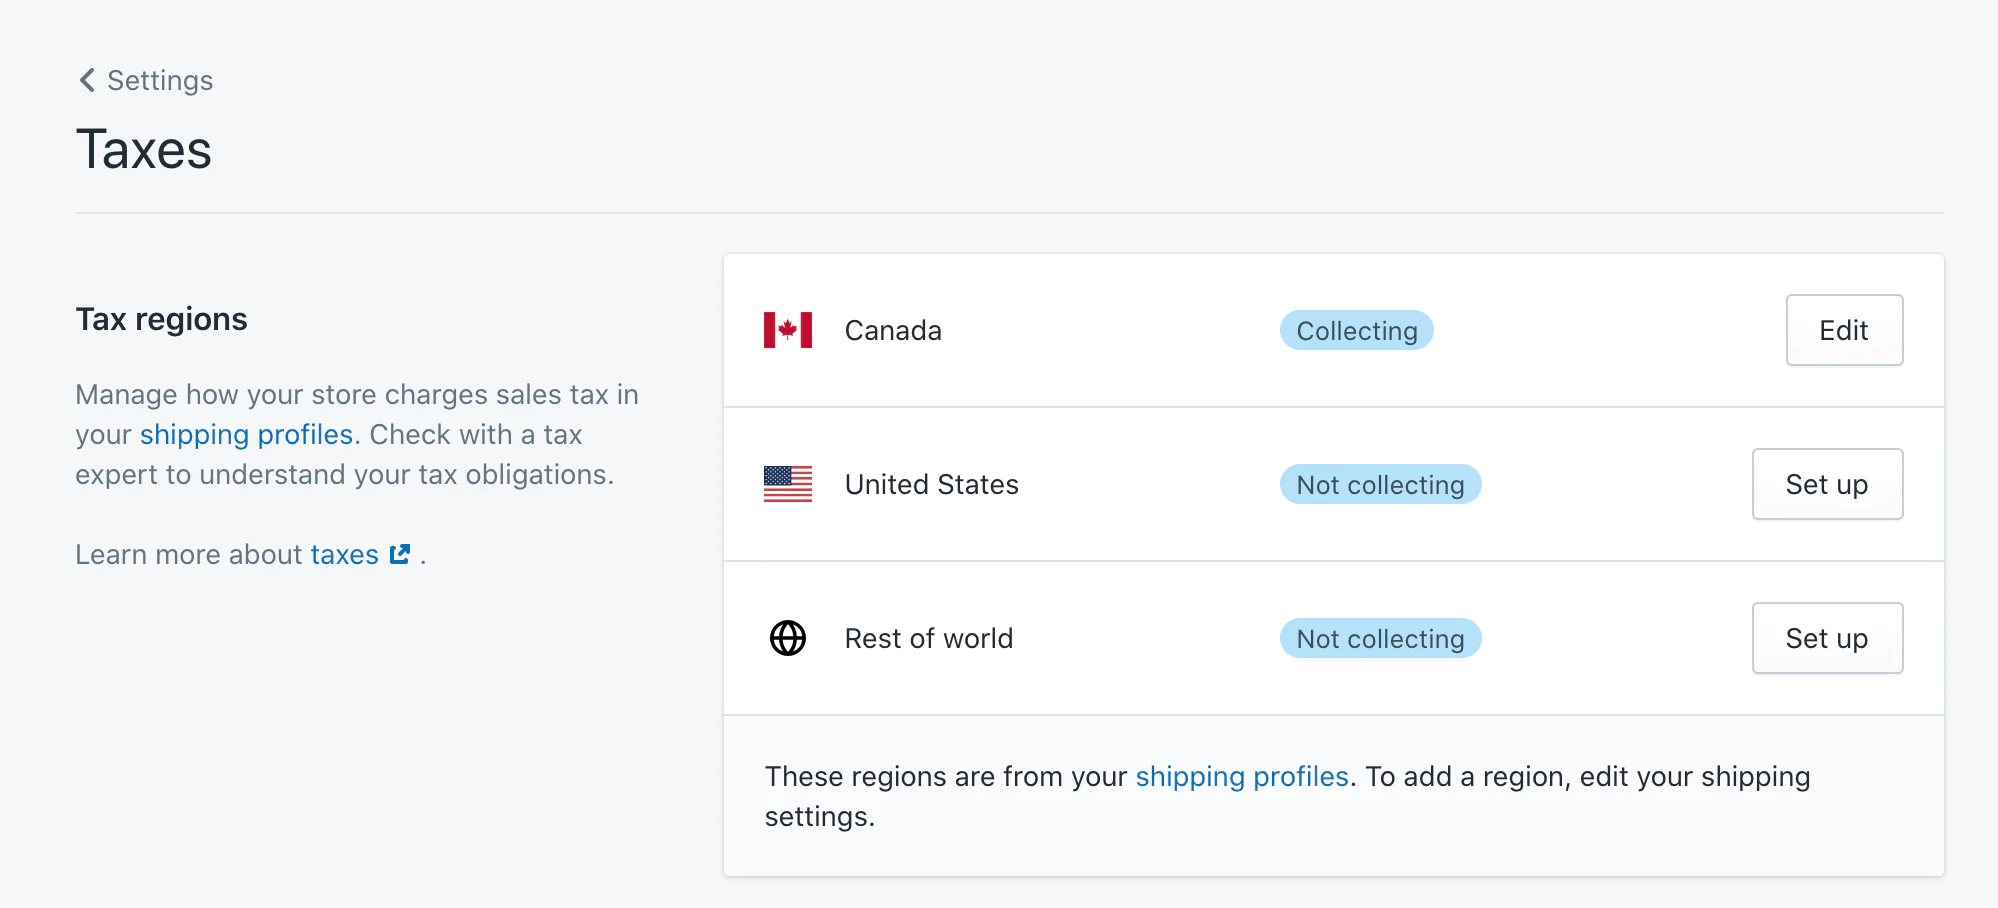1998x908 pixels.
Task: Return to the Settings page
Action: [158, 80]
